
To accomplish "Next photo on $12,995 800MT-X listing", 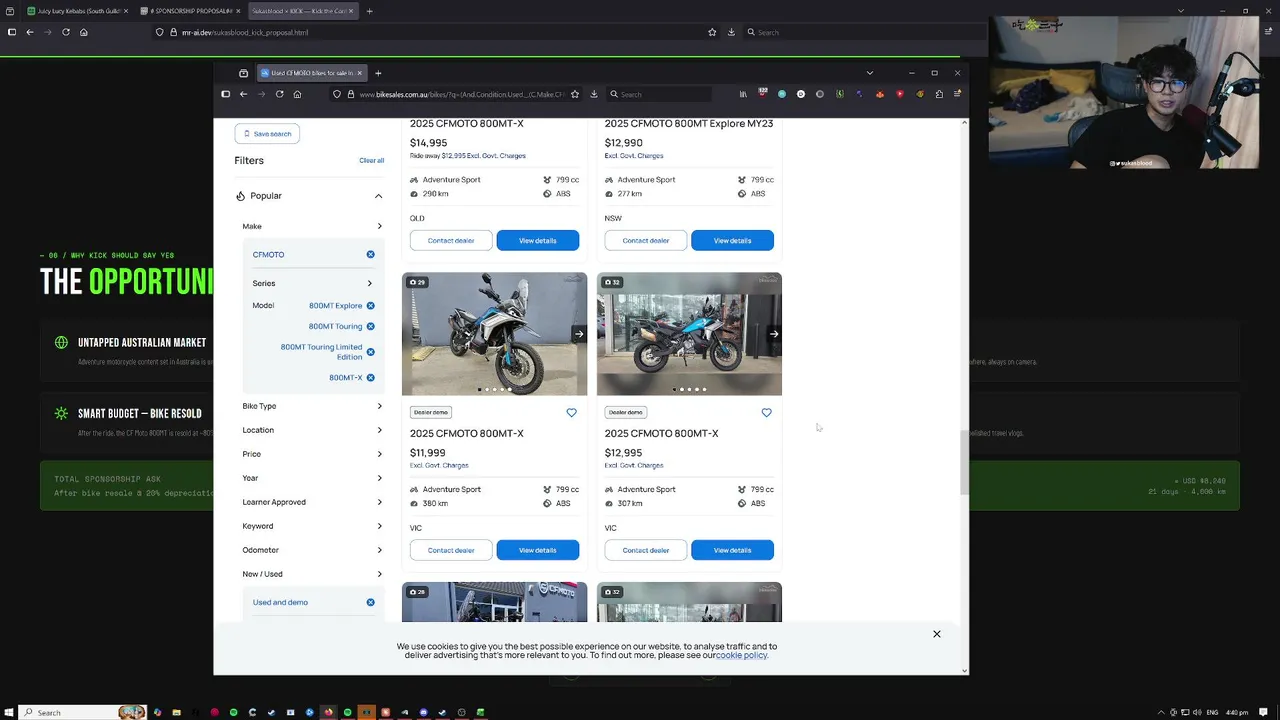I will click(x=773, y=334).
